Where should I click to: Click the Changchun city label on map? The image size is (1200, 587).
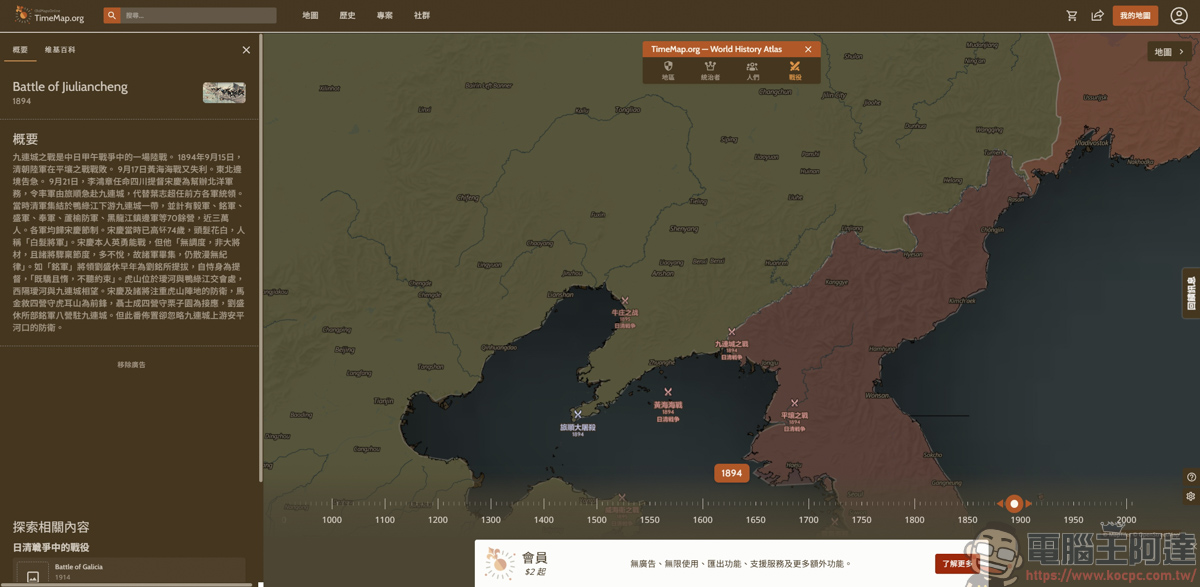coord(775,91)
